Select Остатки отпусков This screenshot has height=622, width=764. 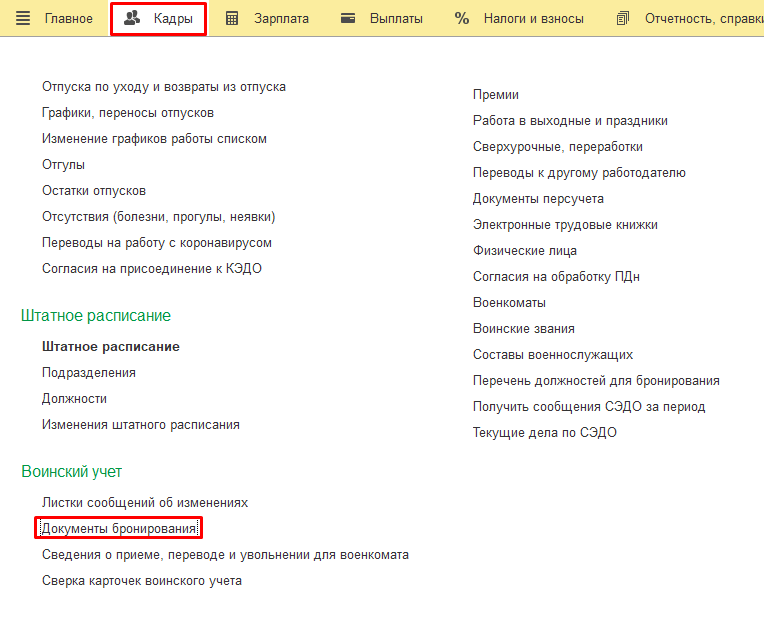(x=94, y=191)
